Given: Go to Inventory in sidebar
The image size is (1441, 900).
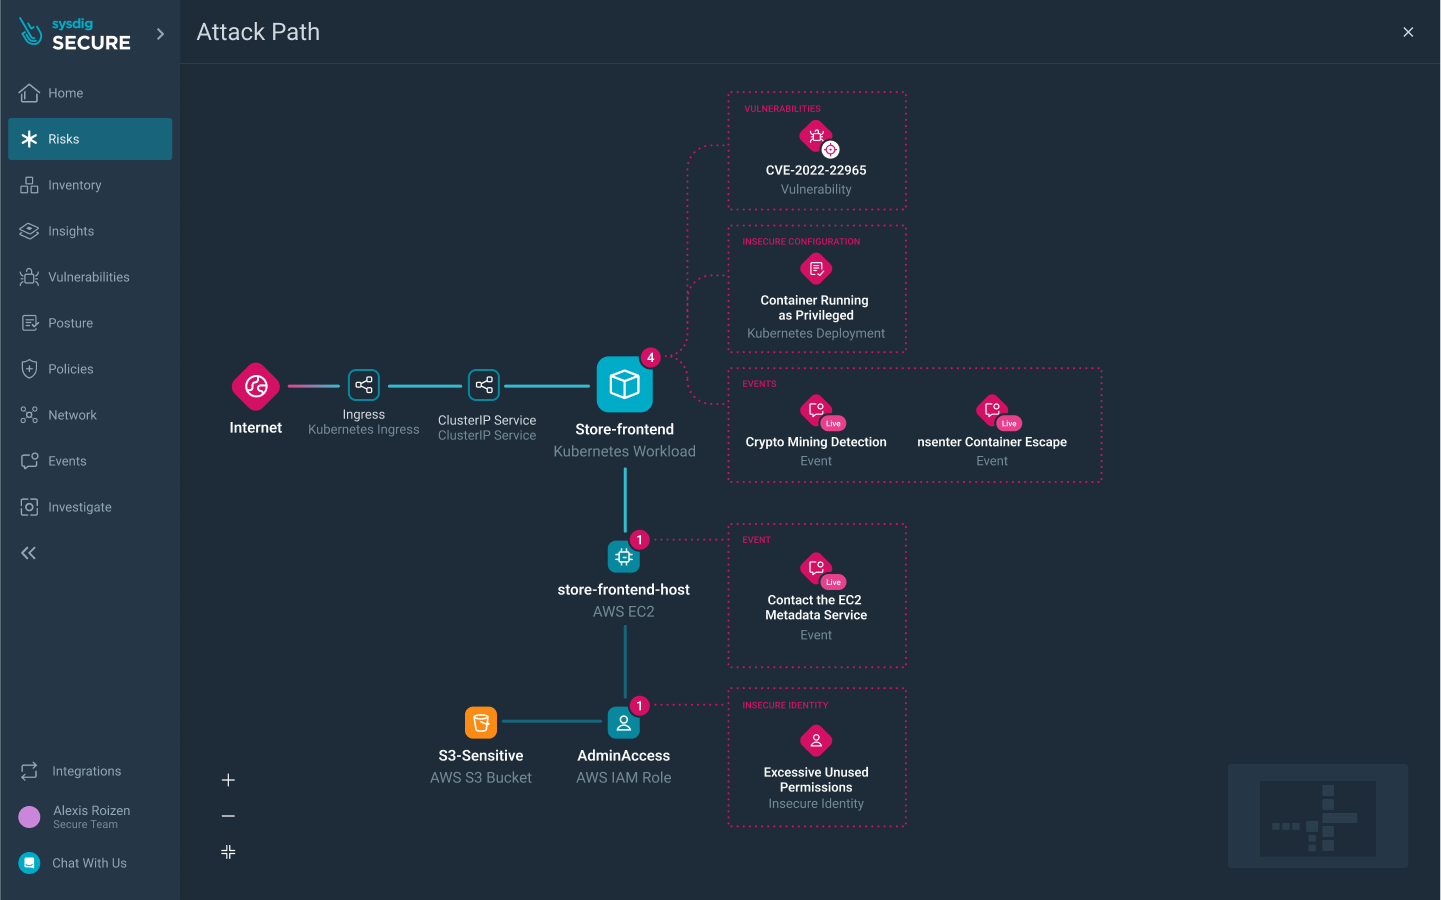Looking at the screenshot, I should 75,185.
